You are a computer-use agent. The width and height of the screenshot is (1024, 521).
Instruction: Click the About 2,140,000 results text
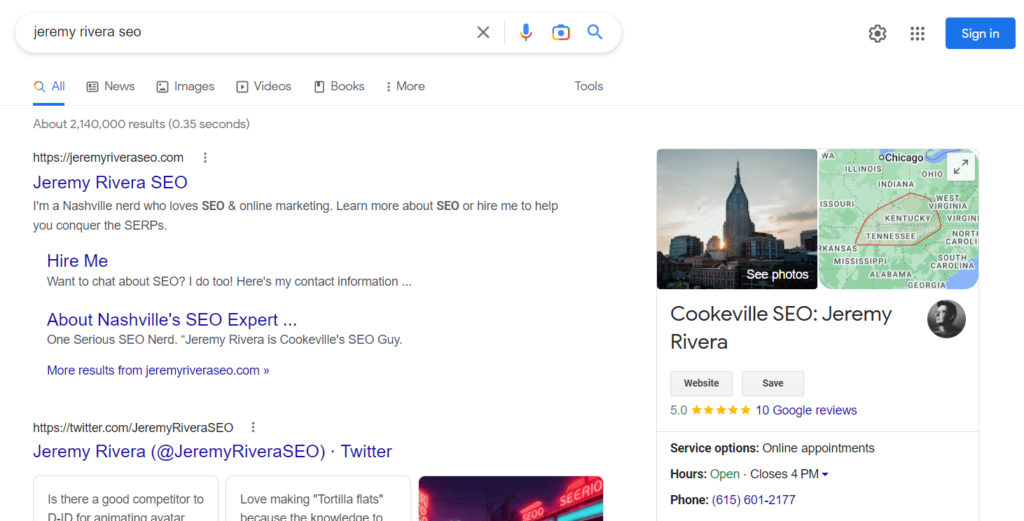pos(141,124)
